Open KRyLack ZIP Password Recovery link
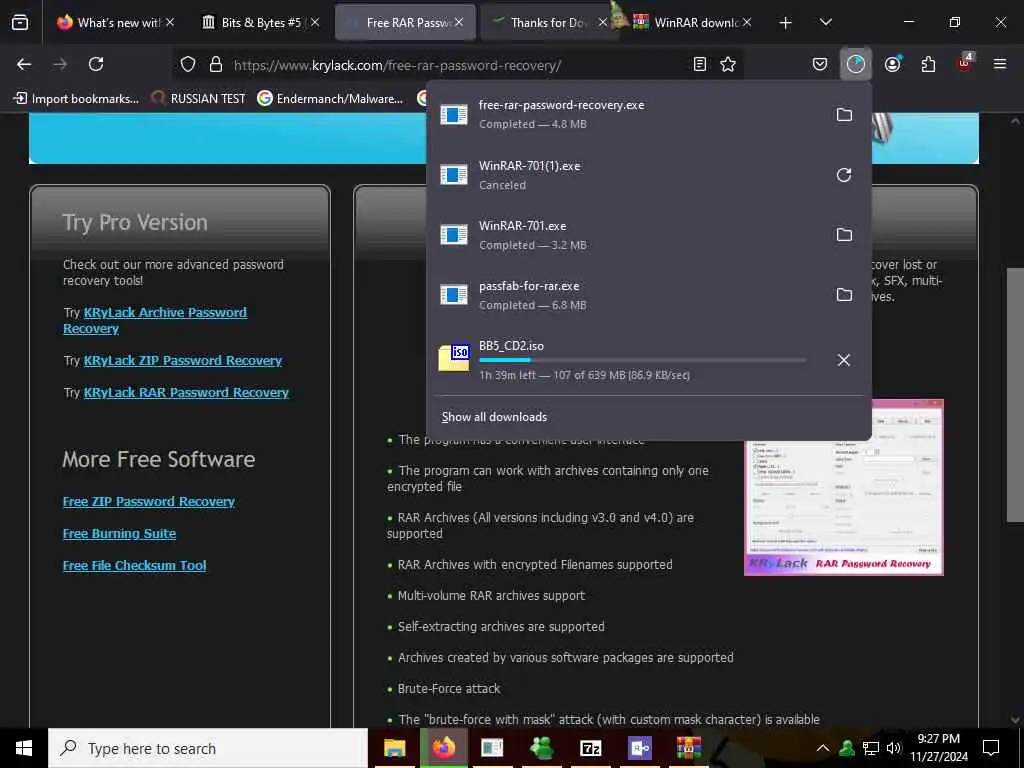The image size is (1024, 768). (183, 360)
